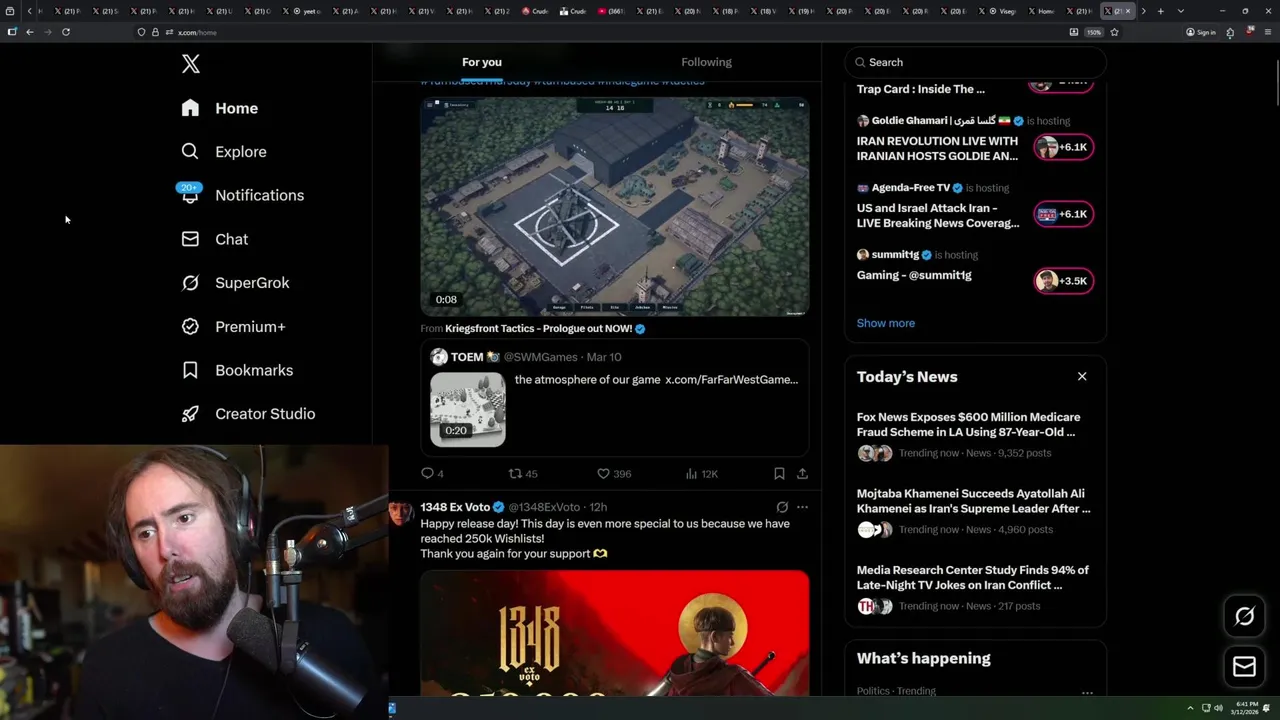Image resolution: width=1280 pixels, height=720 pixels.
Task: Open the Kriegsfront Tactics - Prologue link
Action: 538,329
